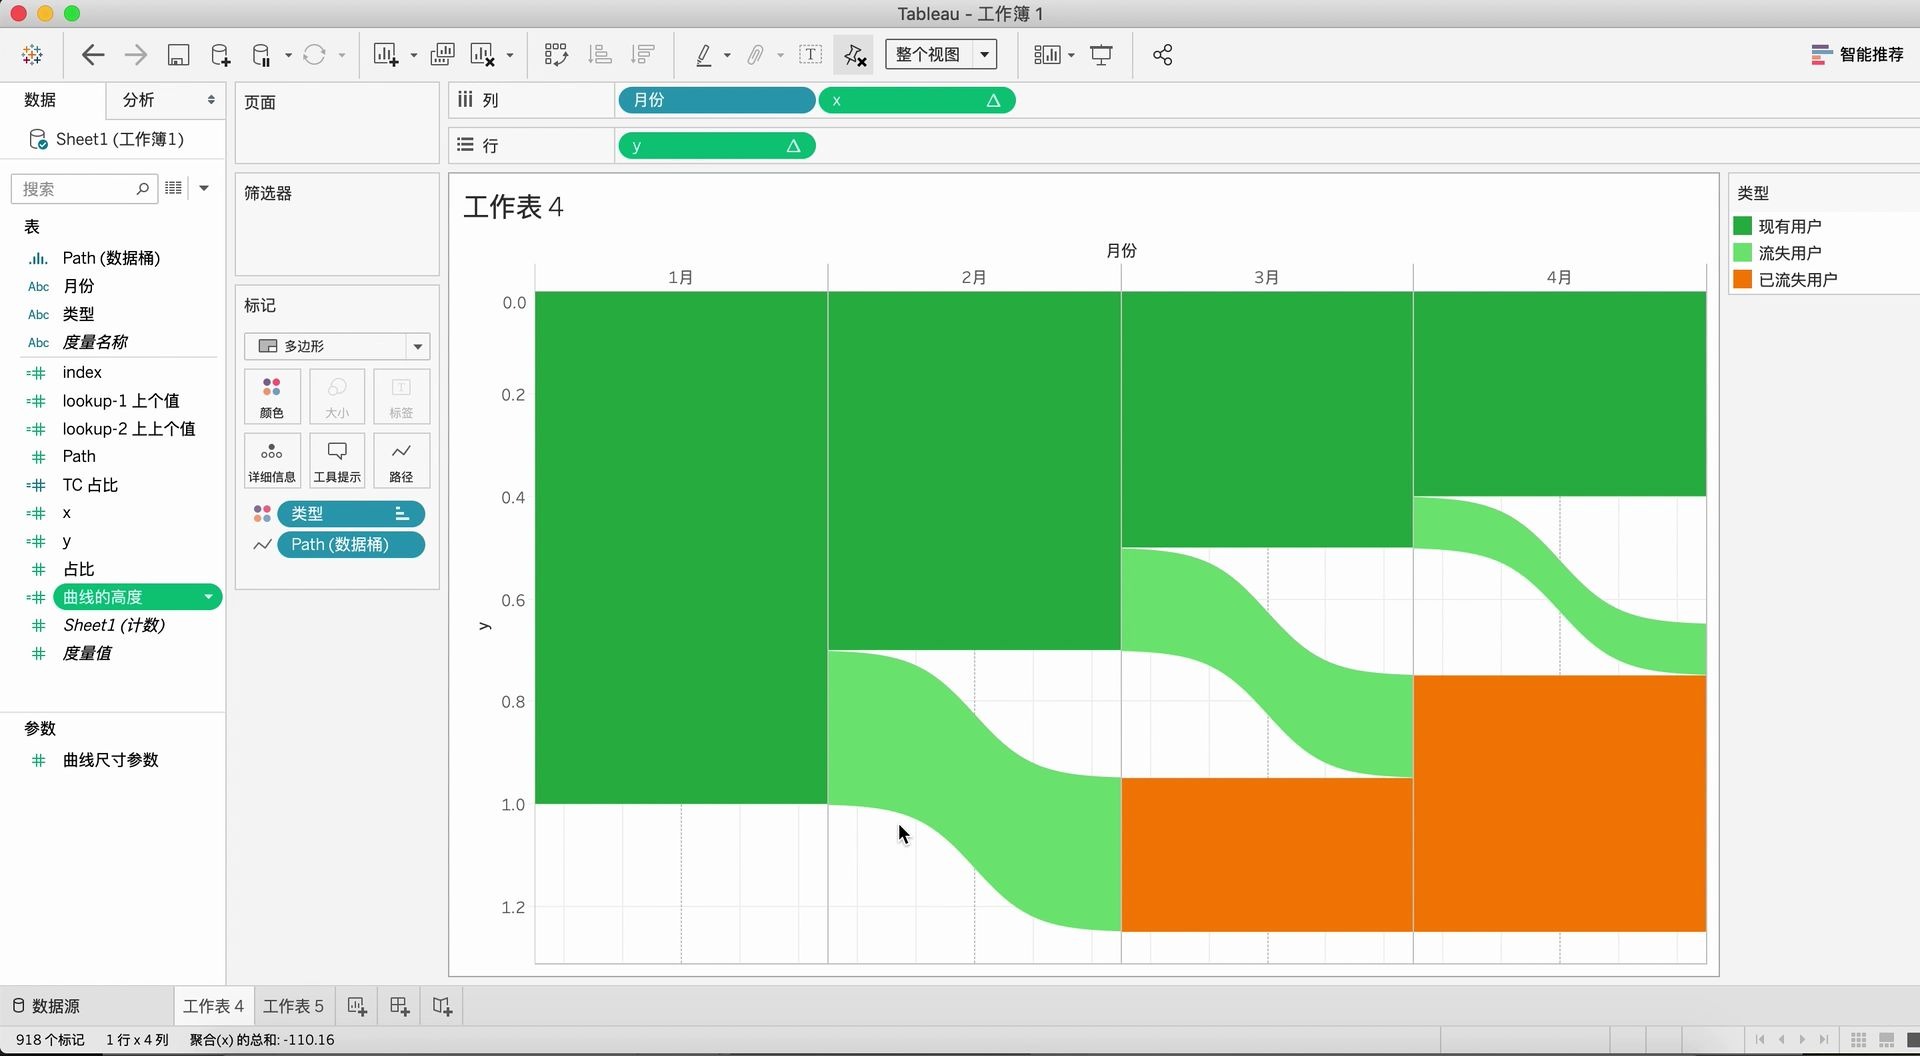
Task: Expand the clear sheet dropdown arrow
Action: 510,56
